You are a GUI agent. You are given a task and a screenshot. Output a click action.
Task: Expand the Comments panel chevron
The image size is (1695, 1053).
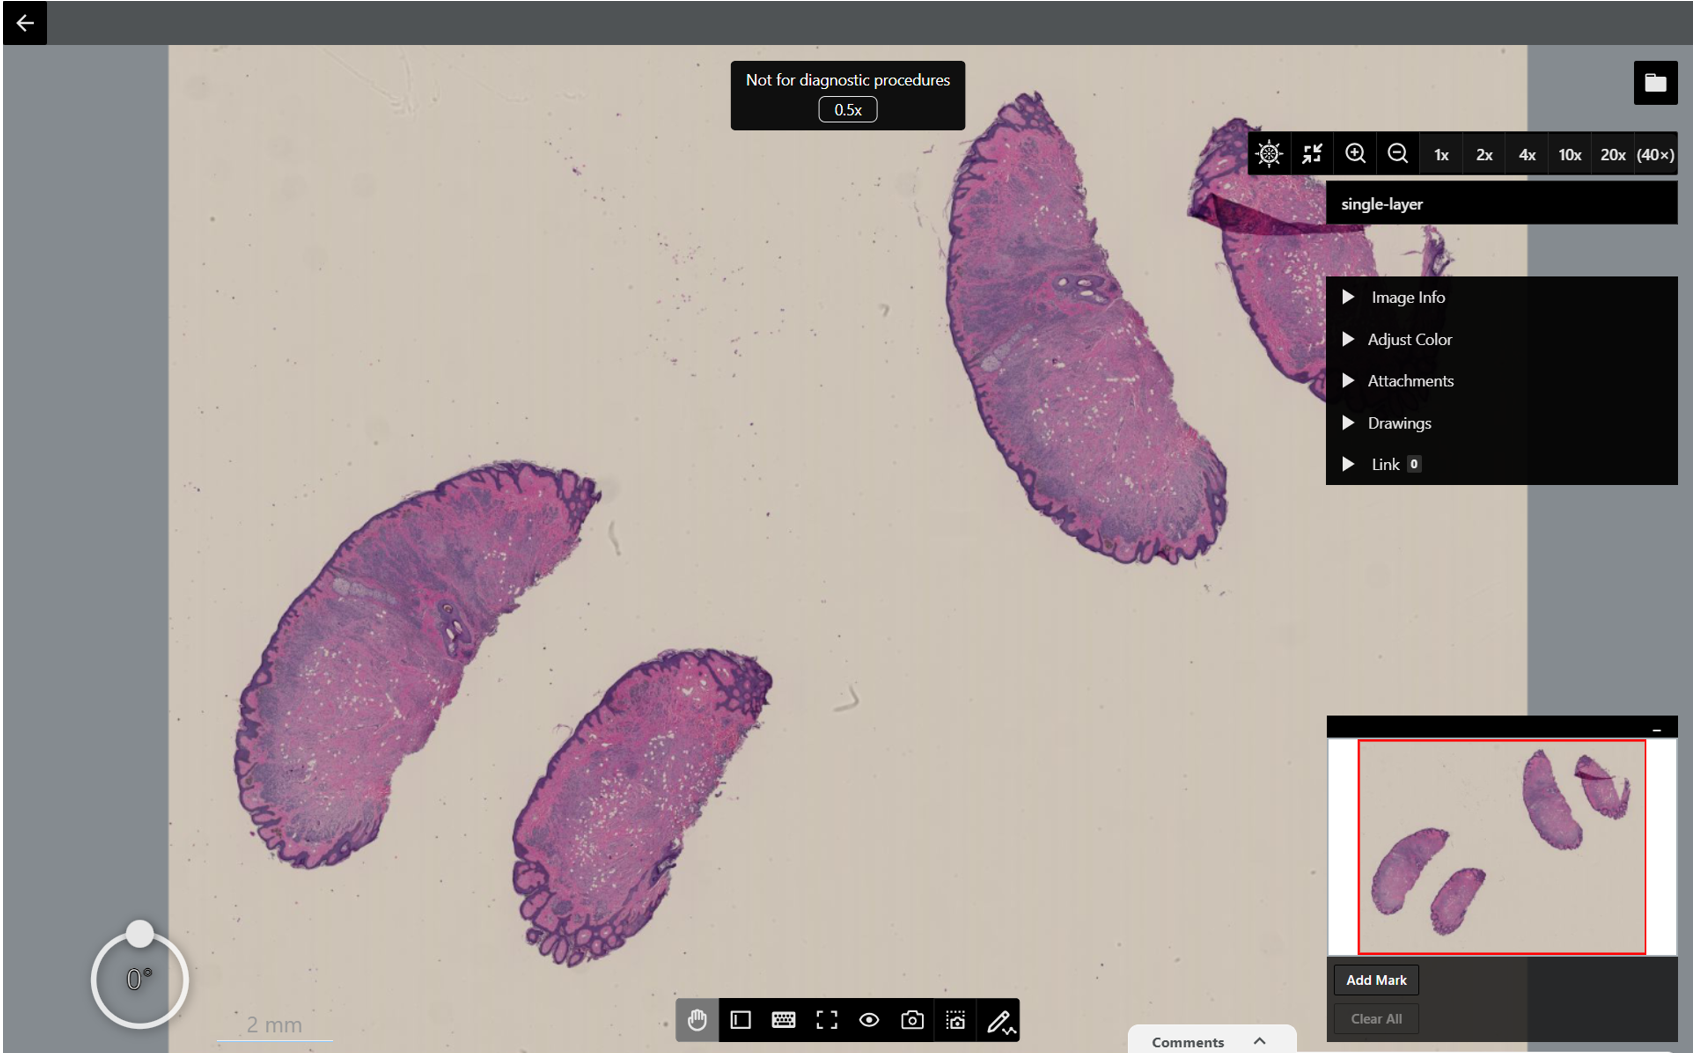1260,1041
